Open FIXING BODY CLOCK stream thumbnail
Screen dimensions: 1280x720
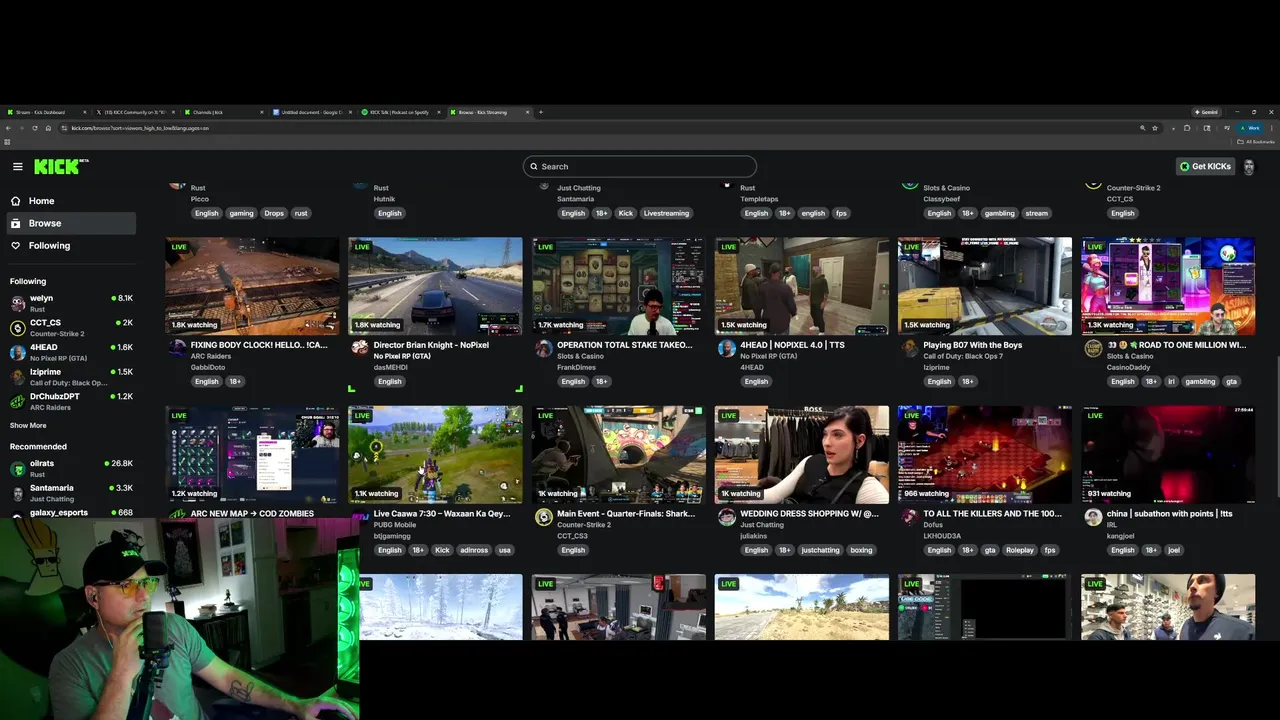pos(252,286)
